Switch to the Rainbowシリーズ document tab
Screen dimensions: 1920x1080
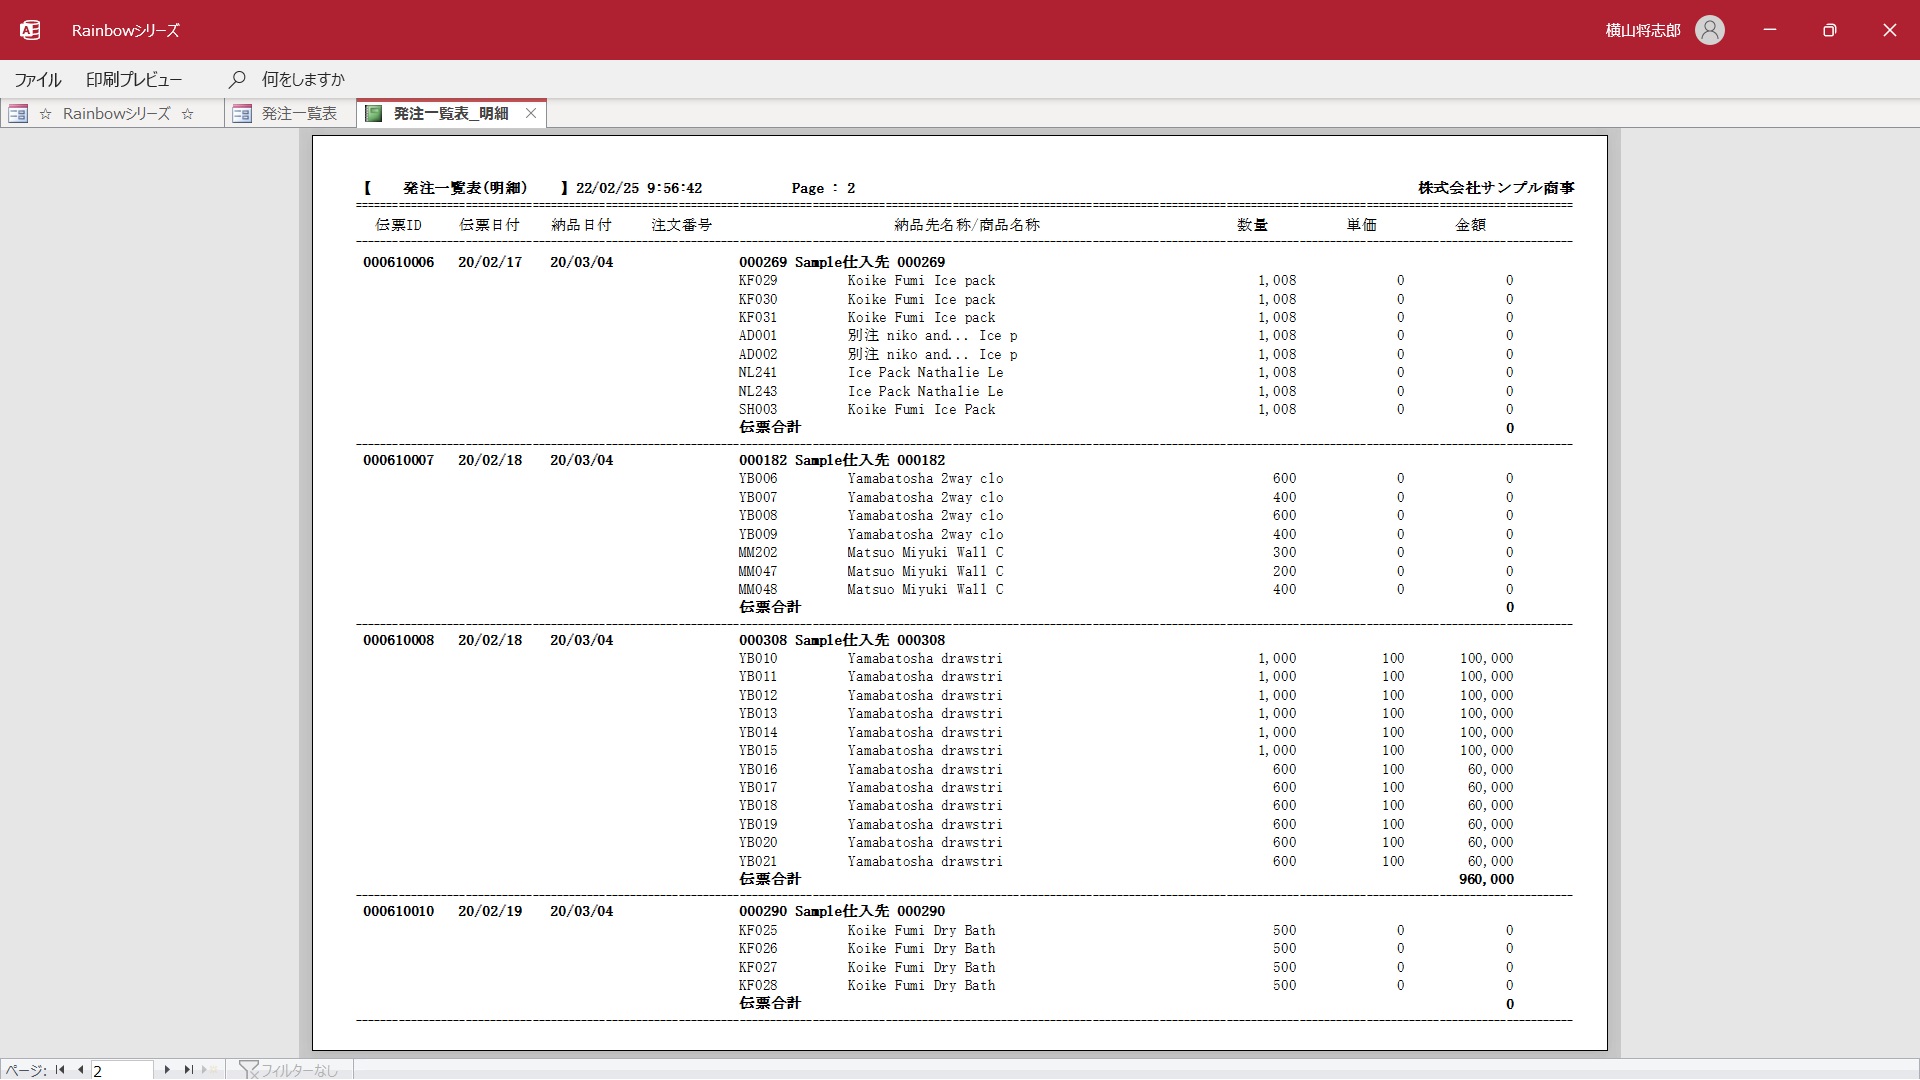(x=116, y=114)
